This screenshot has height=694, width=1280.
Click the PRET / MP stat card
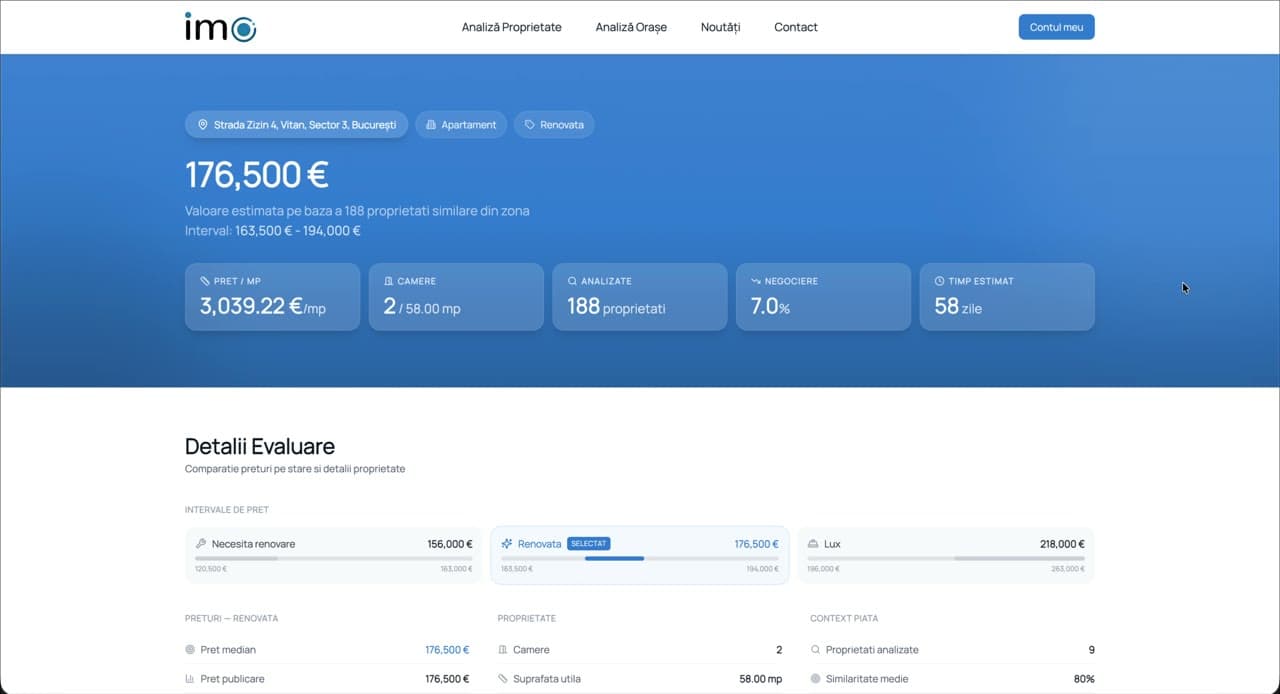point(272,297)
